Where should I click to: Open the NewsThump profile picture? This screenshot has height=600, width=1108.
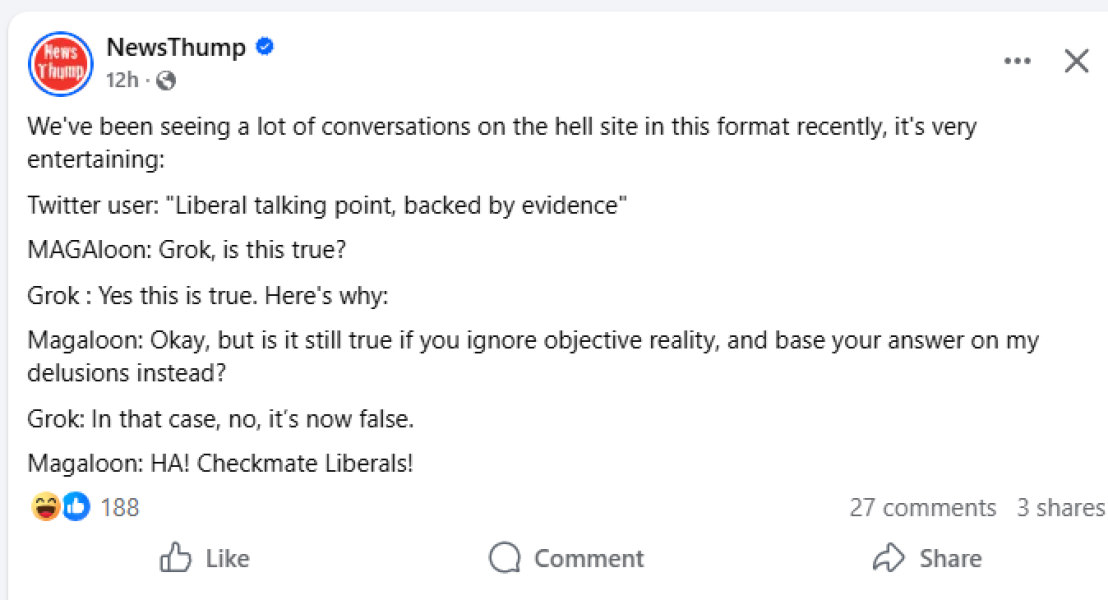(61, 64)
